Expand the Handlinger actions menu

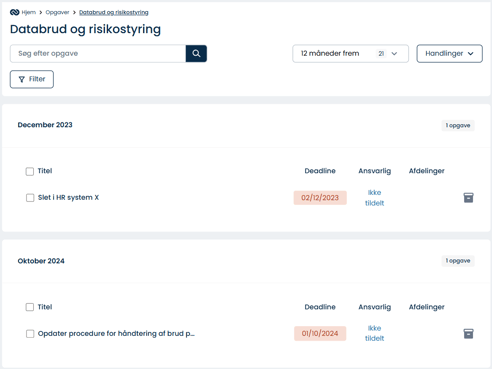pos(449,53)
